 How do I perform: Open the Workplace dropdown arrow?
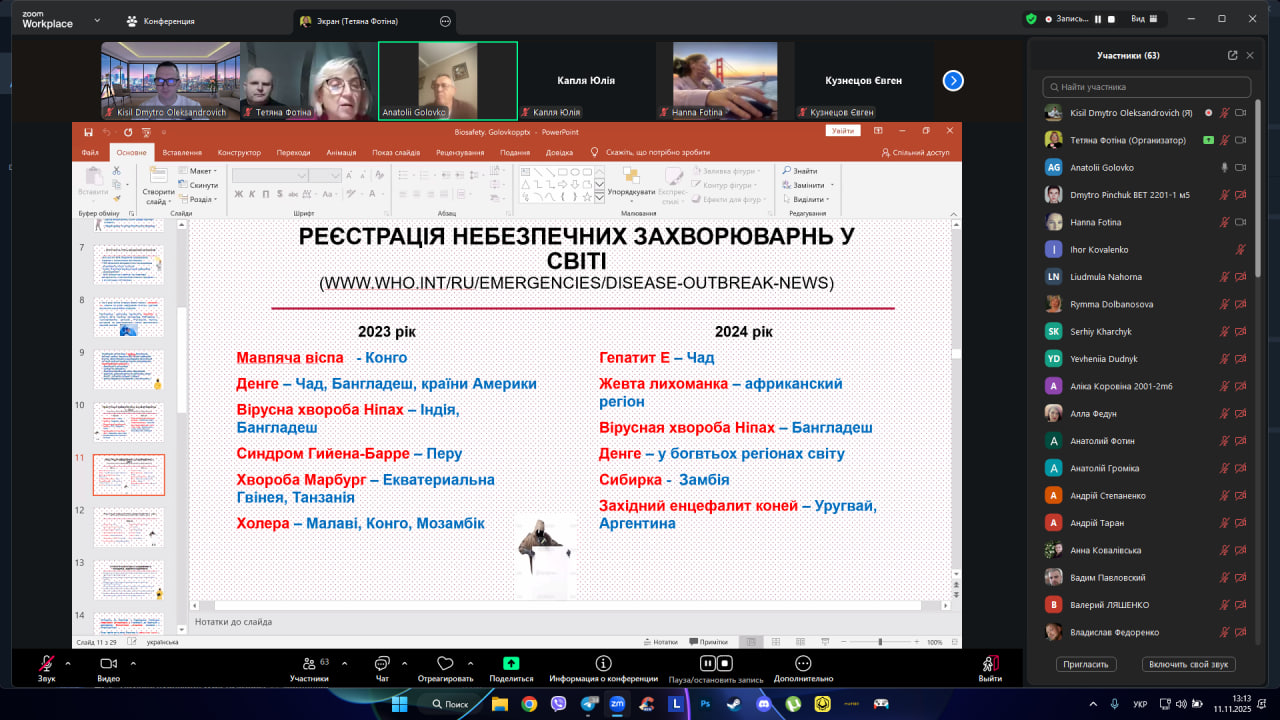97,20
